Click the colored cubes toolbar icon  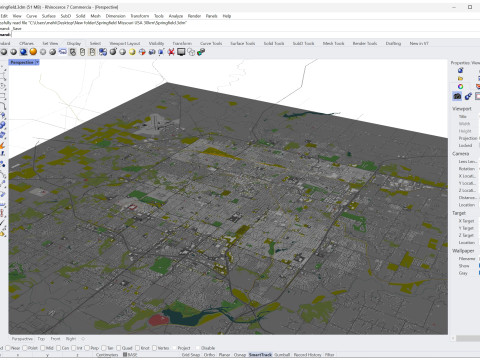point(201,52)
